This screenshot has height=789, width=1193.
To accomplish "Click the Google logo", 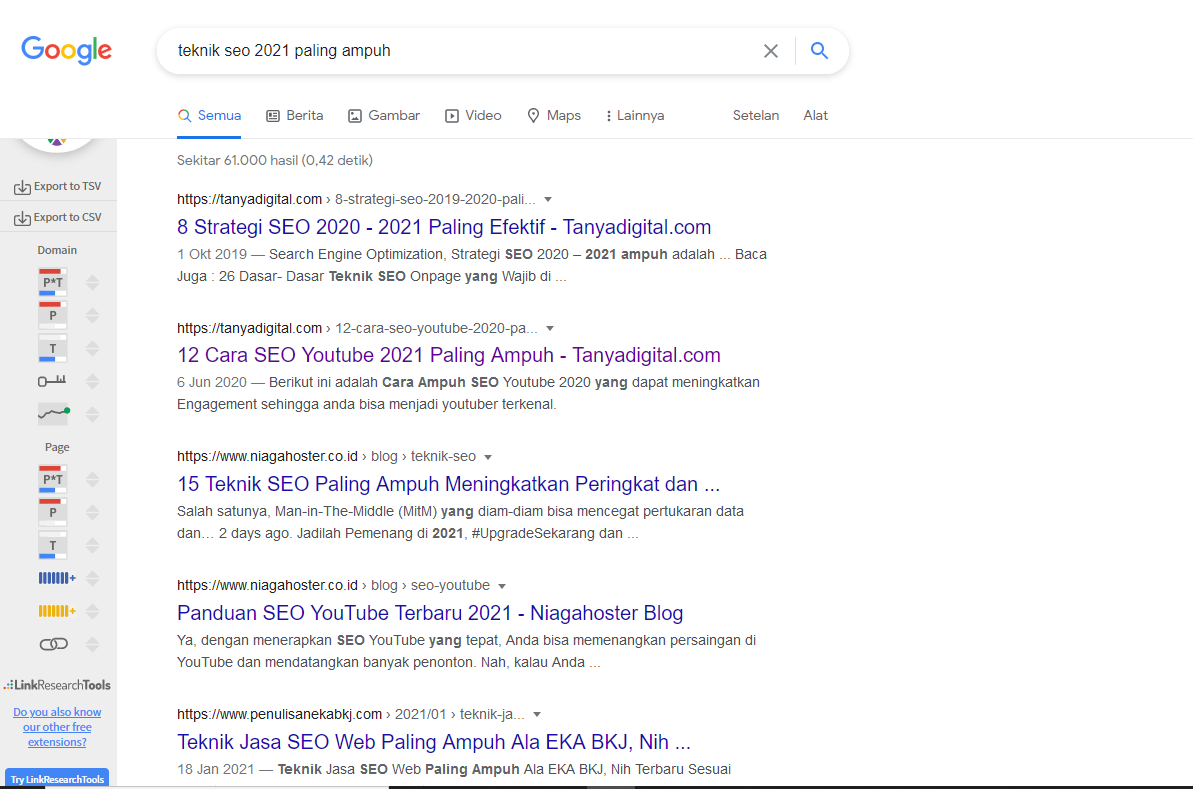I will [x=66, y=50].
